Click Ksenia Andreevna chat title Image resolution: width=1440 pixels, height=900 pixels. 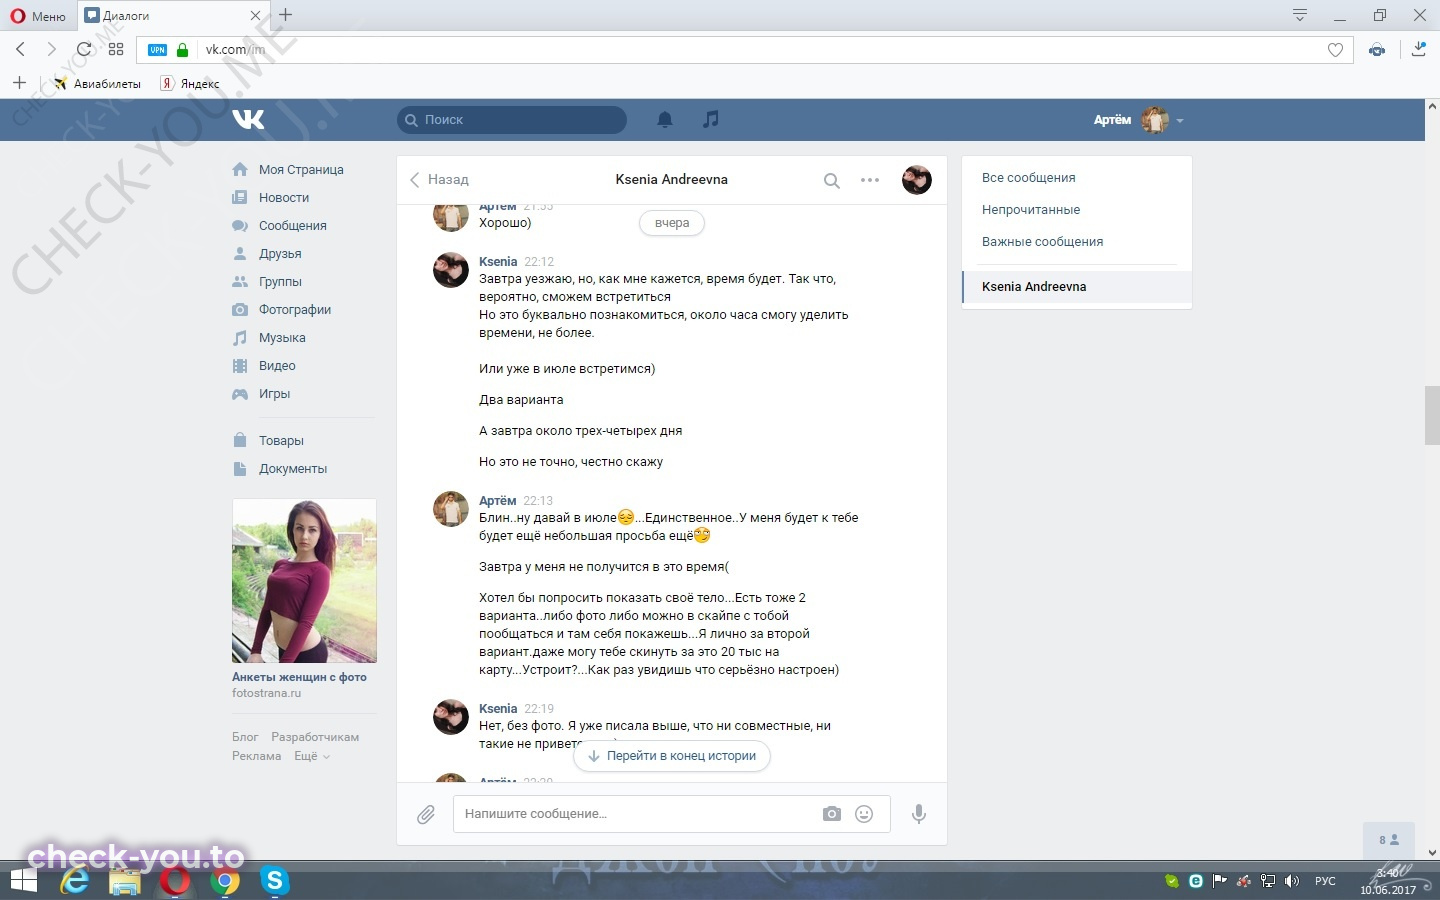tap(672, 180)
